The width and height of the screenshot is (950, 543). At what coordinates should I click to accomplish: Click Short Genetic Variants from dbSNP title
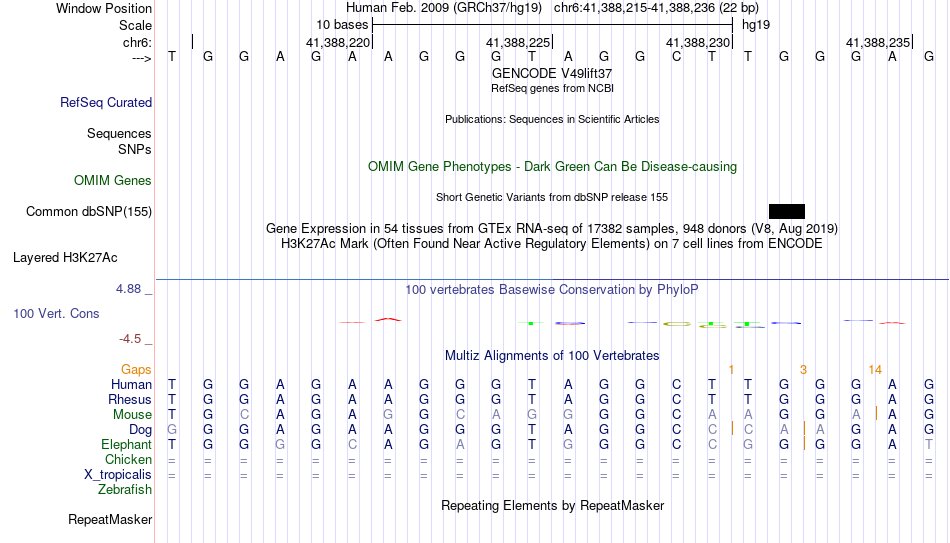point(552,198)
